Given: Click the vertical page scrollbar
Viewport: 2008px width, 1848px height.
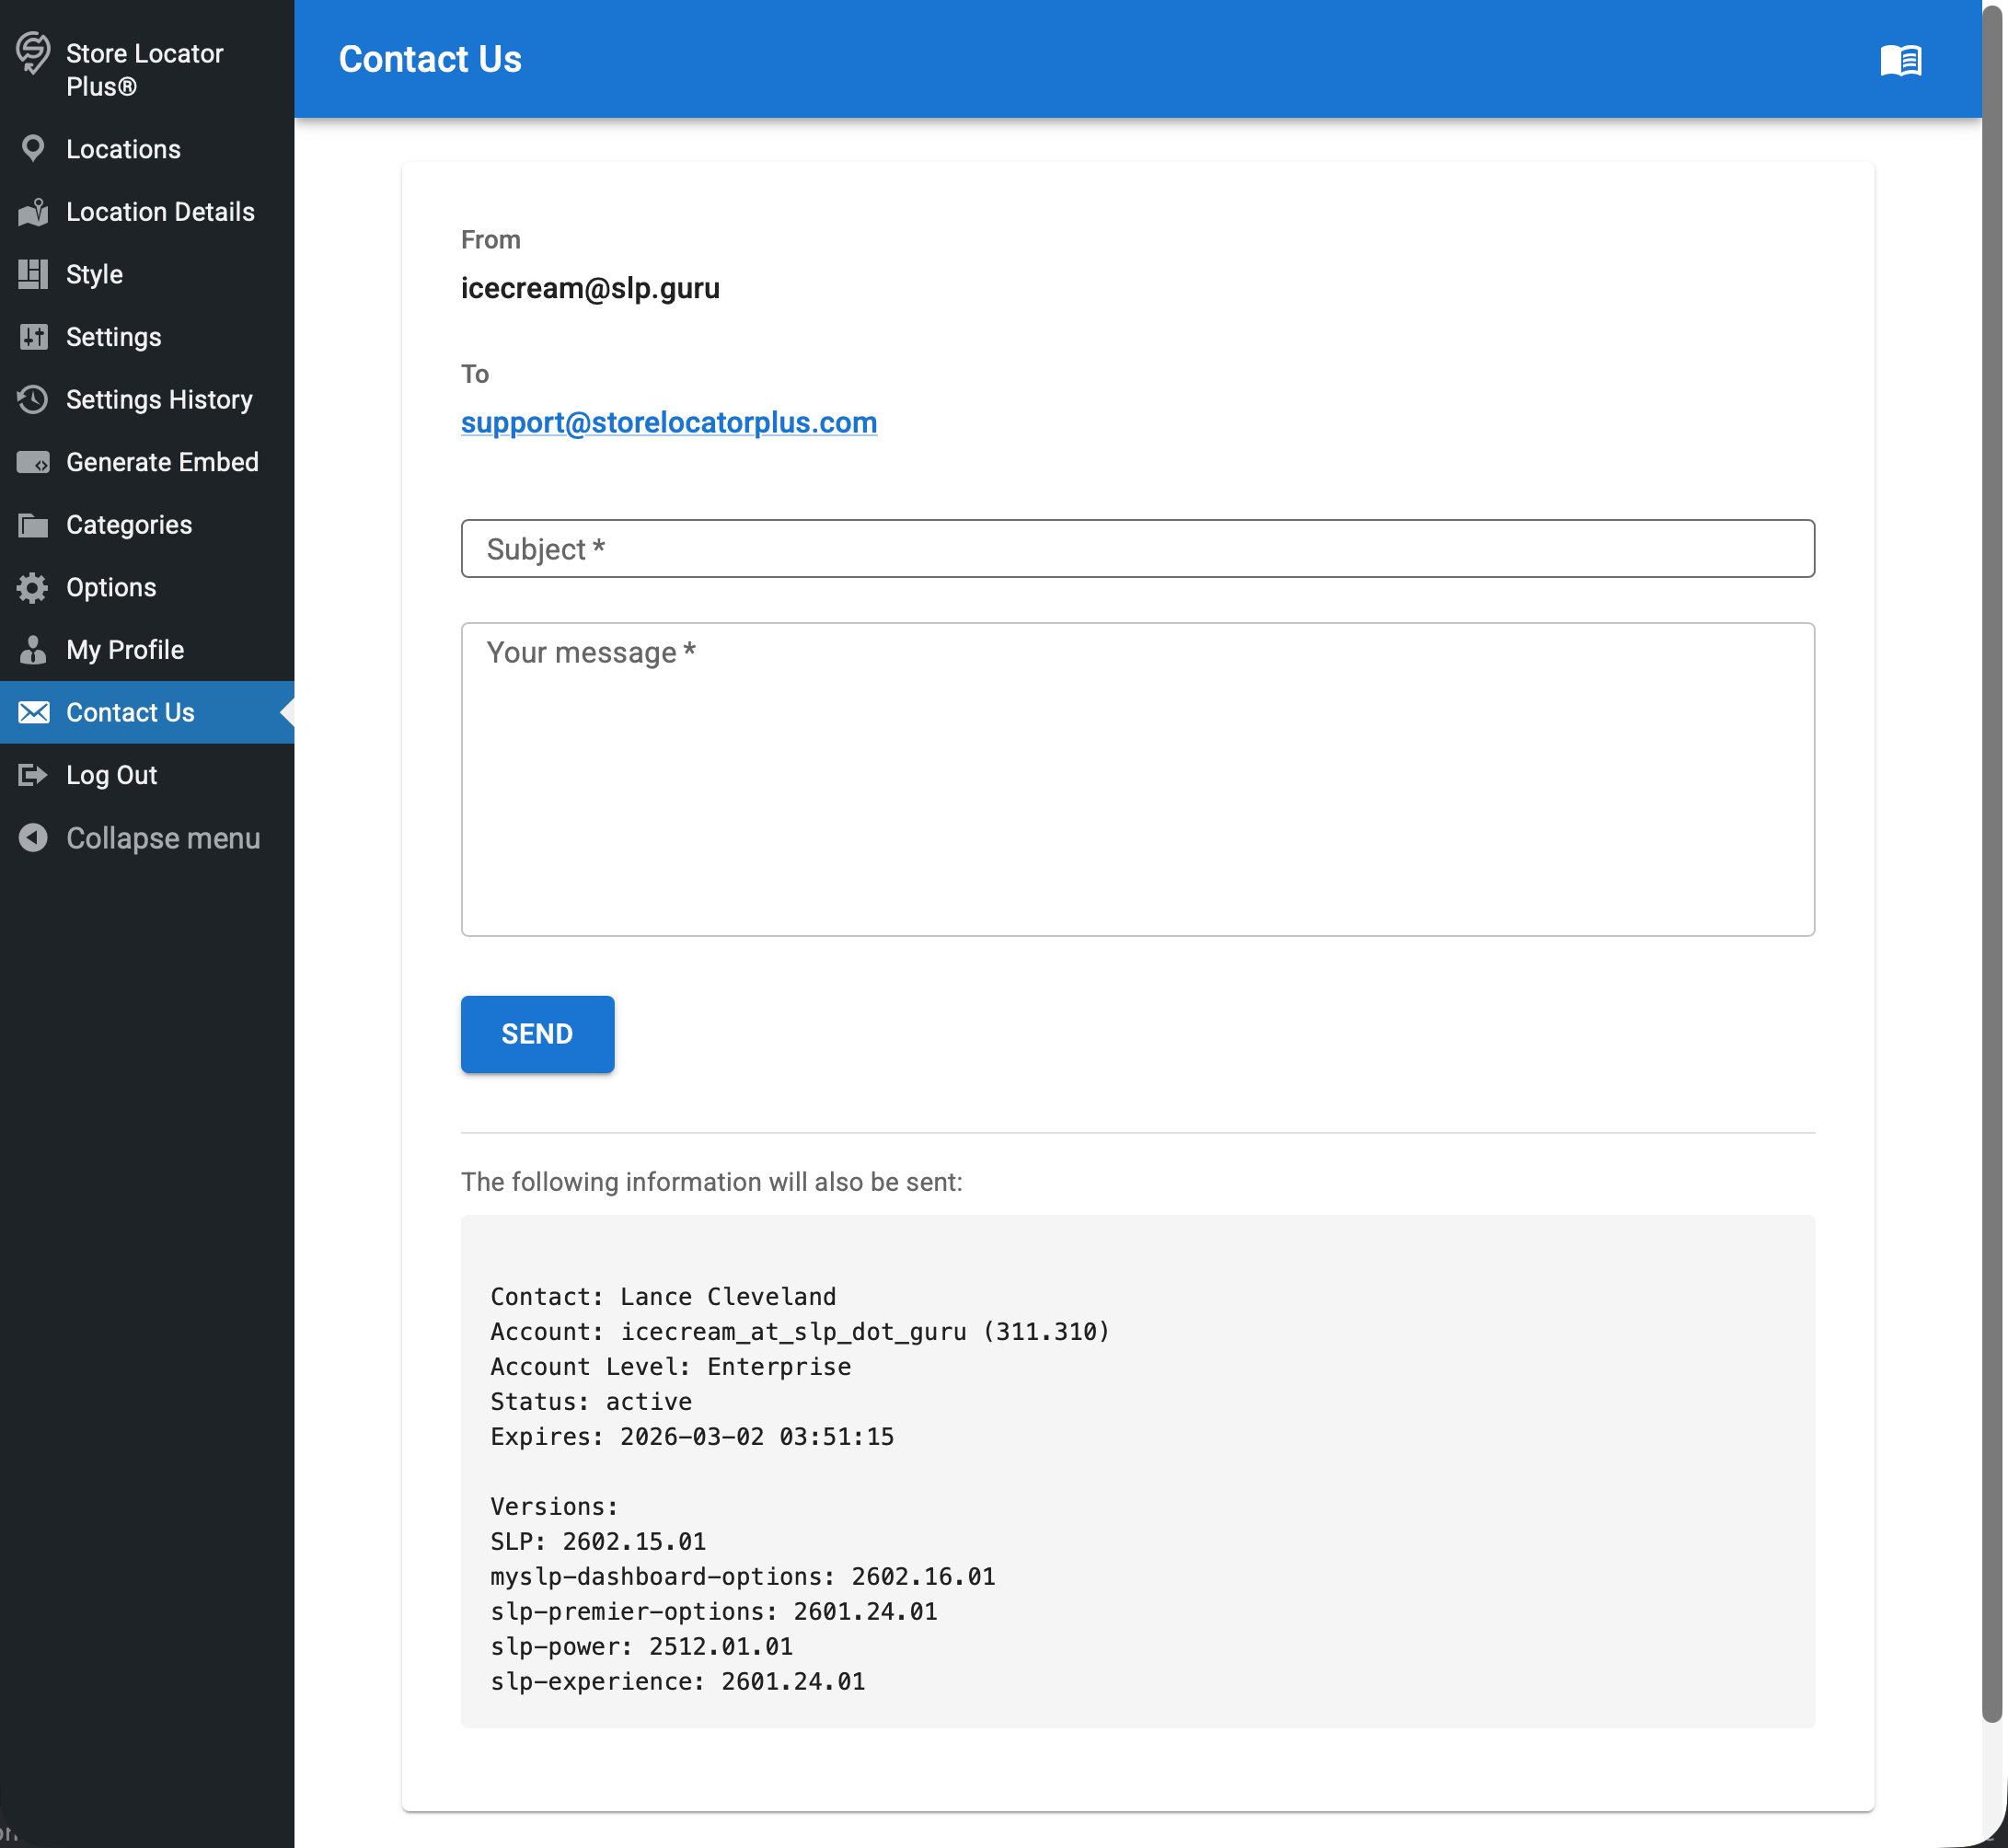Looking at the screenshot, I should coord(1993,860).
